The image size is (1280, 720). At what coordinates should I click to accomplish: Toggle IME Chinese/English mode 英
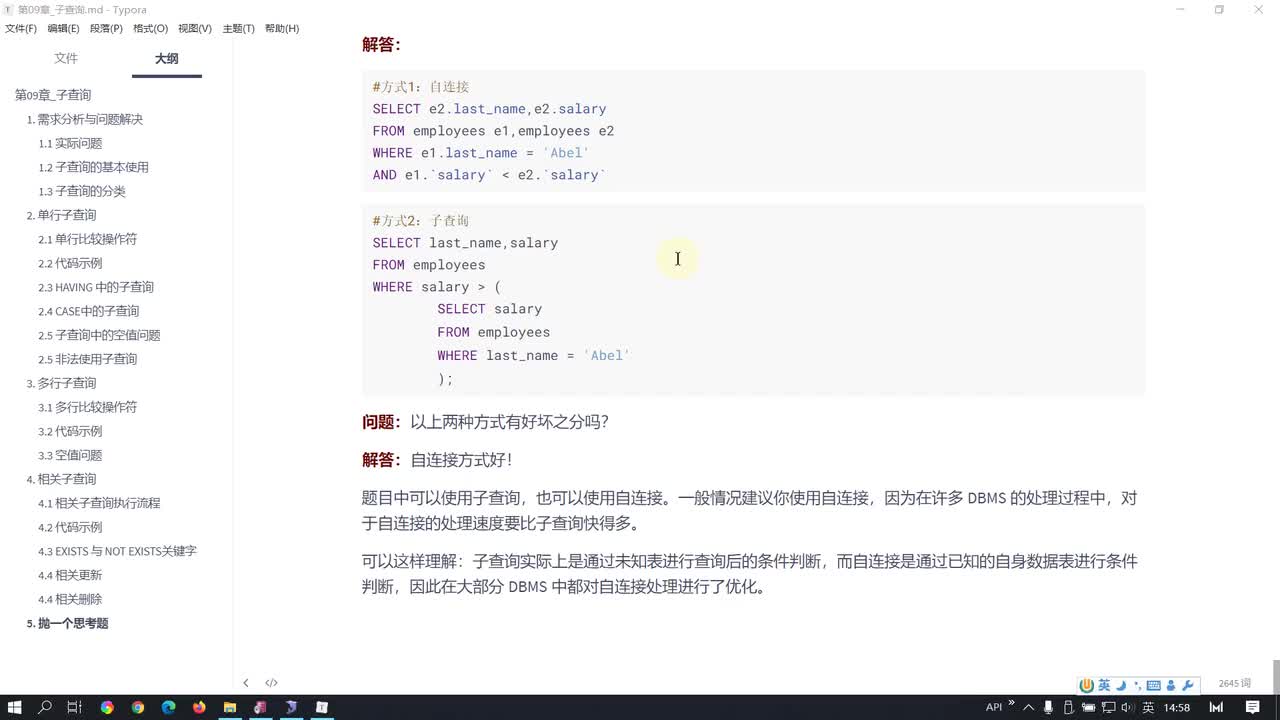(x=1104, y=685)
